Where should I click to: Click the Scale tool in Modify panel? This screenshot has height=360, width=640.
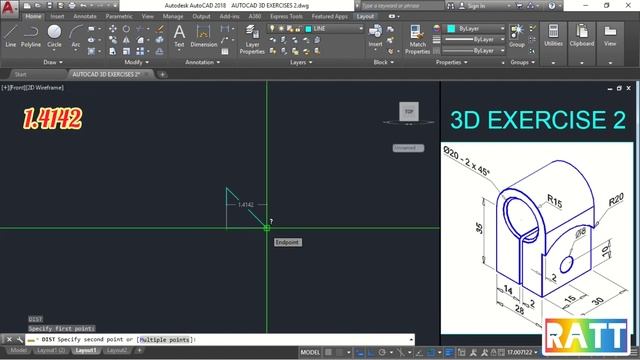pyautogui.click(x=127, y=51)
